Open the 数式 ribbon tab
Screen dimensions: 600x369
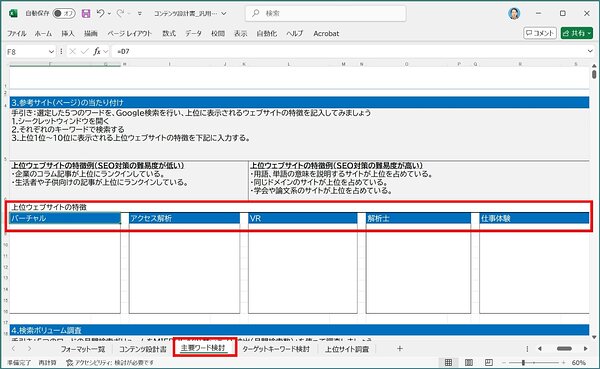[x=169, y=34]
